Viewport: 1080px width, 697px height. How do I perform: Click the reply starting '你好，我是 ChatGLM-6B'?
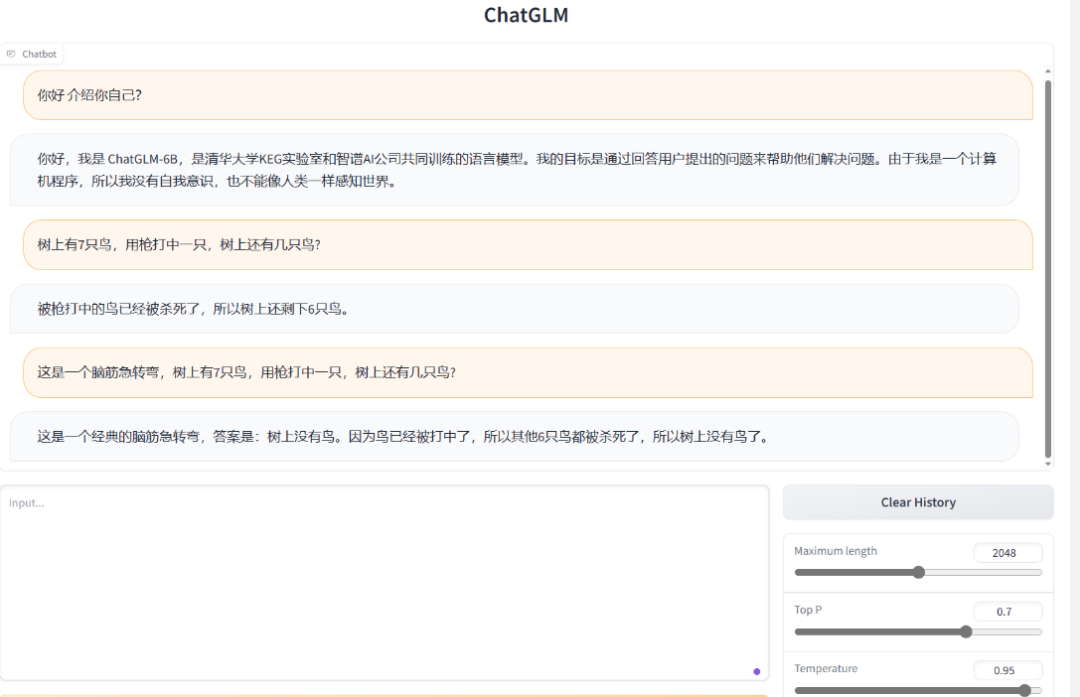pyautogui.click(x=514, y=170)
